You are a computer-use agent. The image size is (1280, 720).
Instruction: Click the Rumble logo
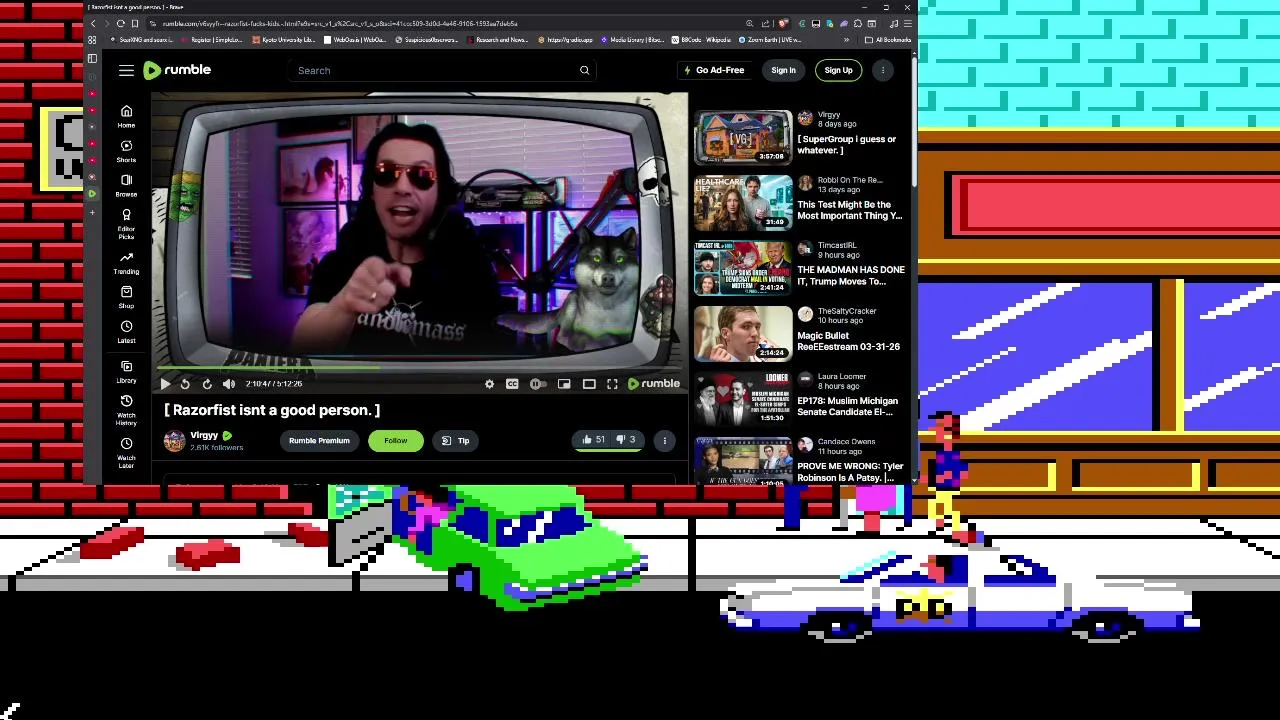pos(177,70)
